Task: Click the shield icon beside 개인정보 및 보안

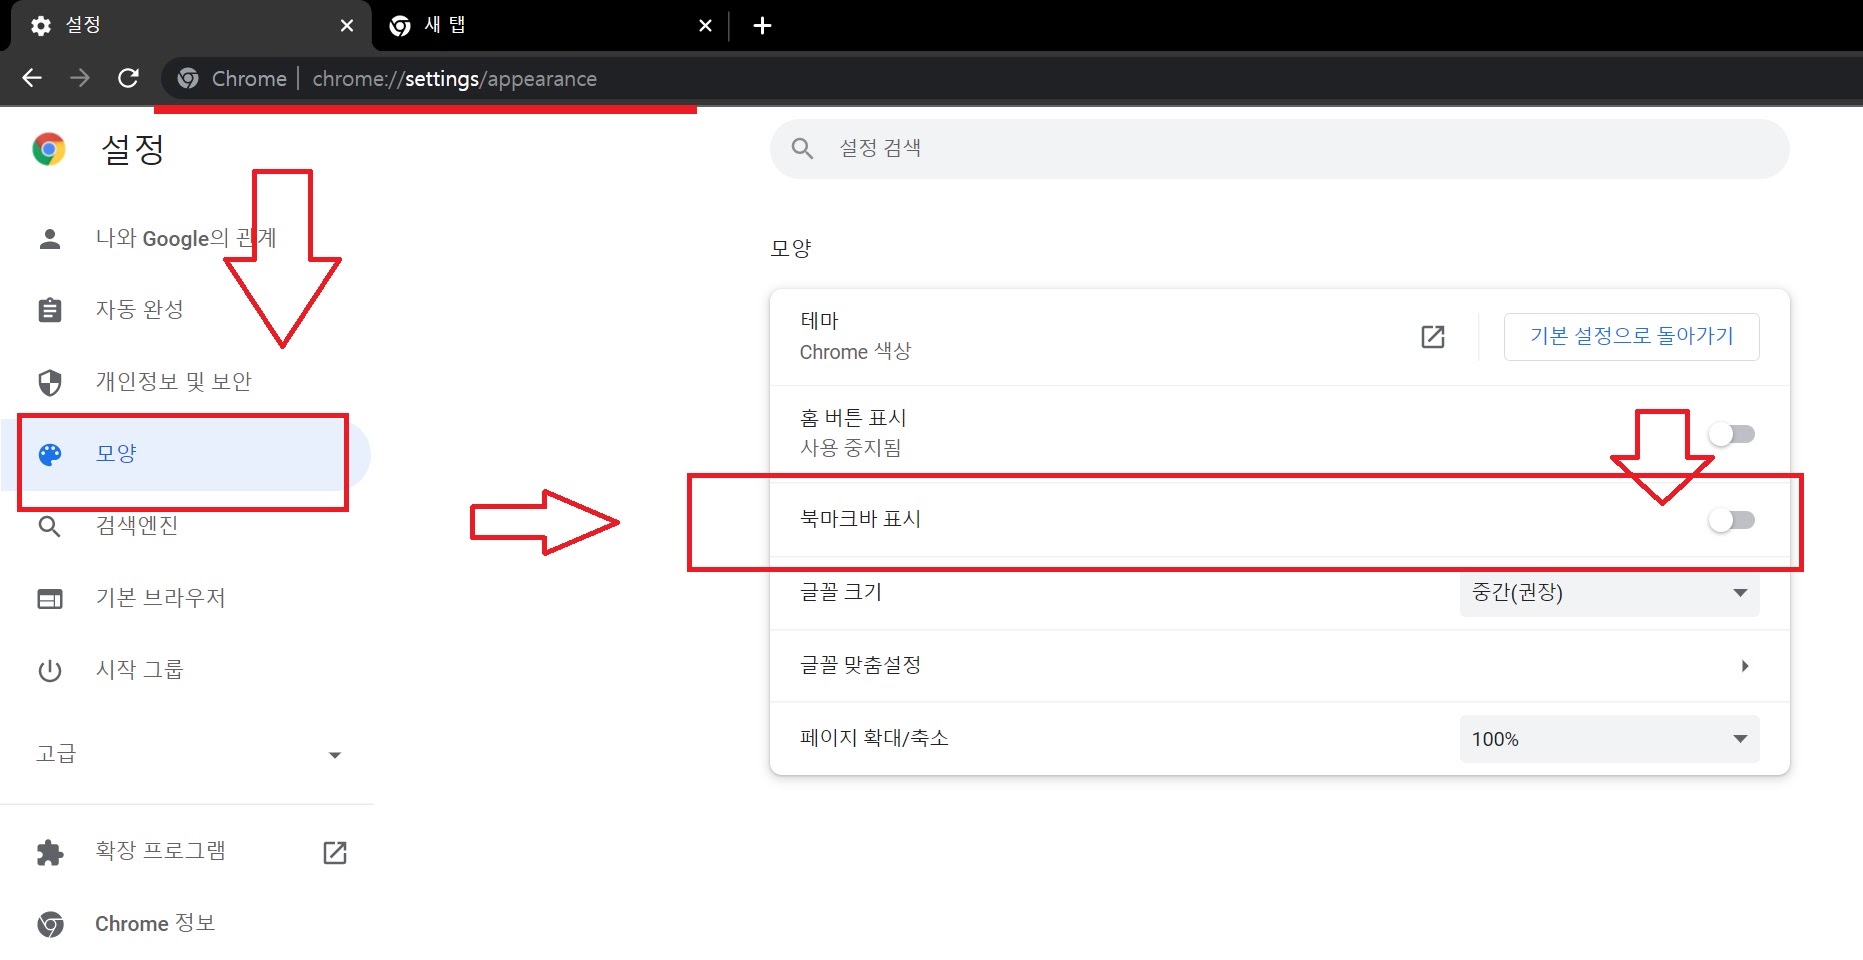Action: coord(50,382)
